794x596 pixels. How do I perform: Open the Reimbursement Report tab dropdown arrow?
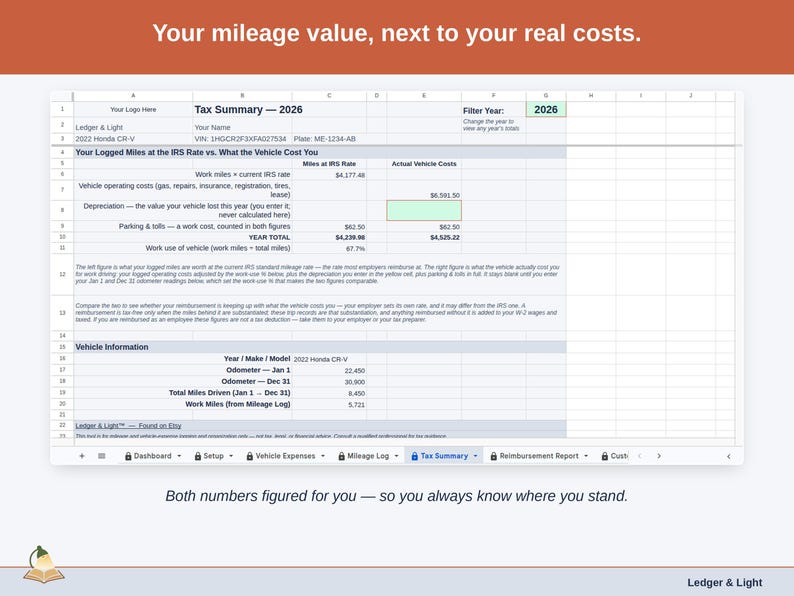click(x=586, y=456)
